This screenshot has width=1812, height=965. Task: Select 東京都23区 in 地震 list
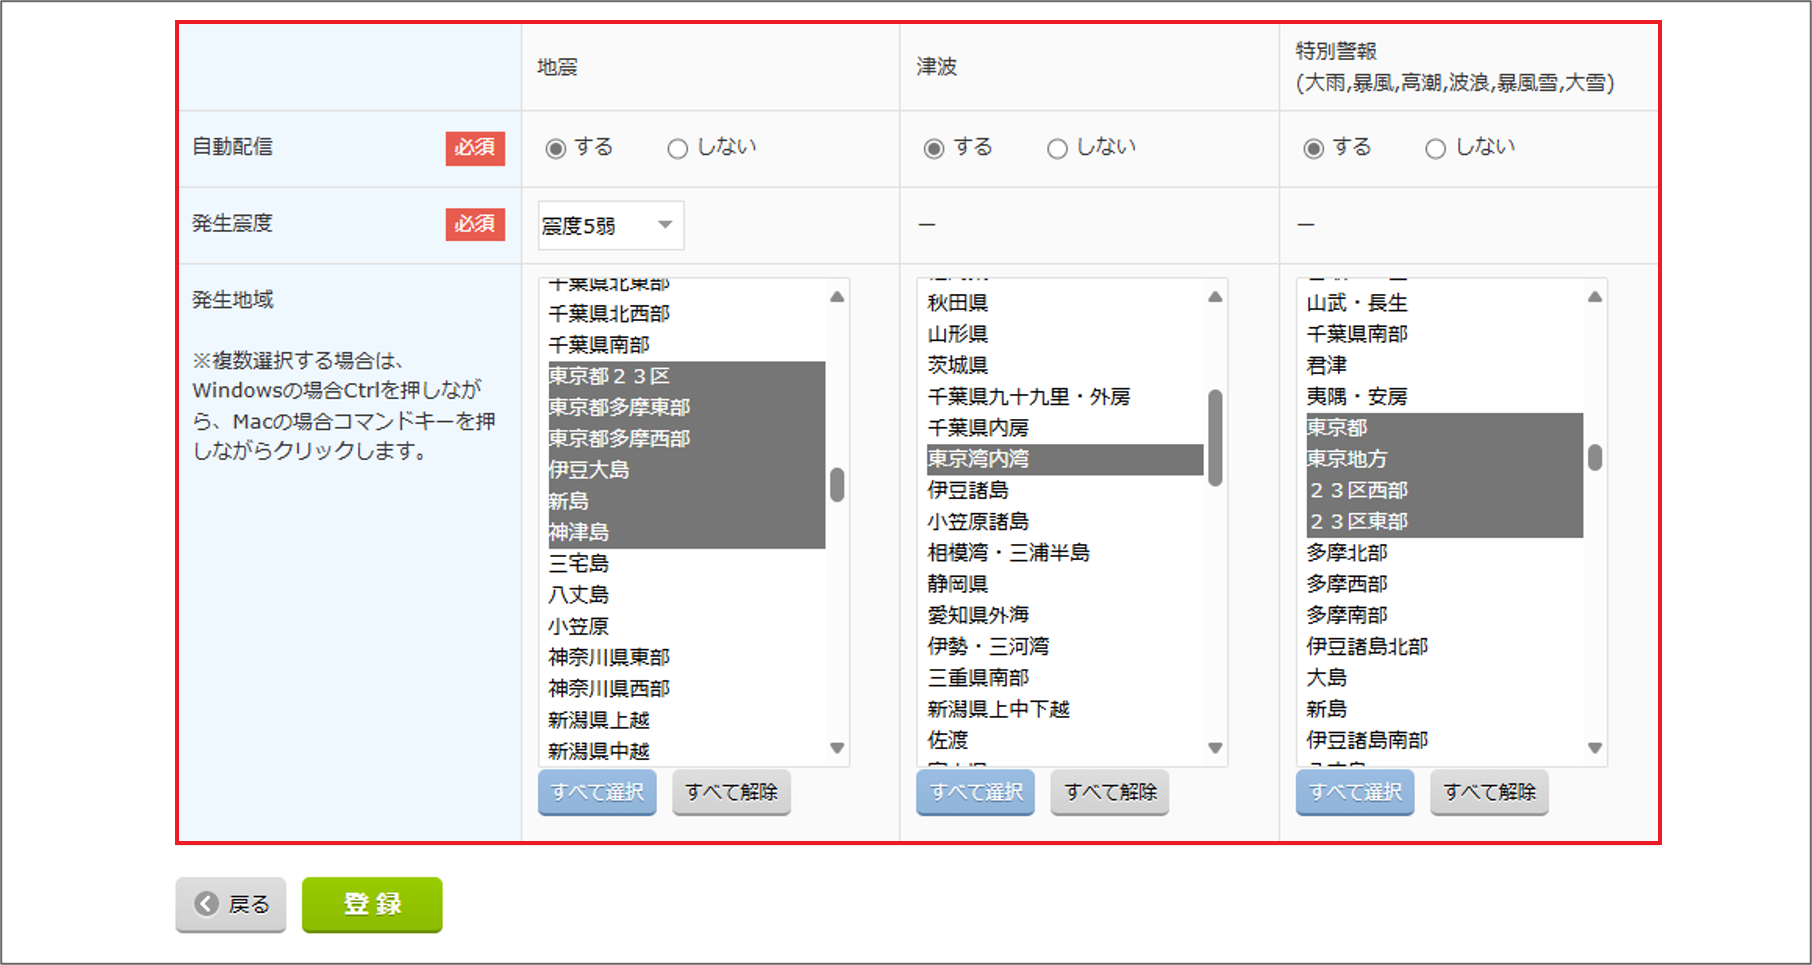tap(686, 377)
